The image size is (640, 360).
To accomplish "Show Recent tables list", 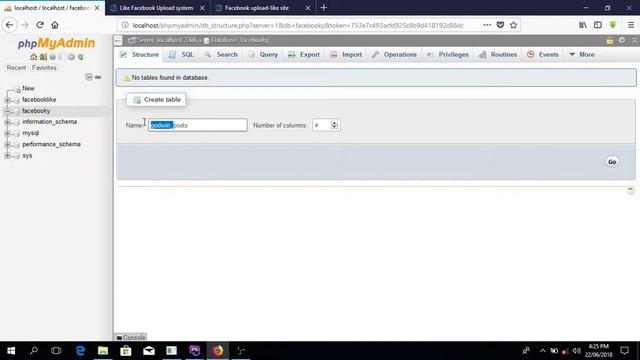I will tap(16, 68).
